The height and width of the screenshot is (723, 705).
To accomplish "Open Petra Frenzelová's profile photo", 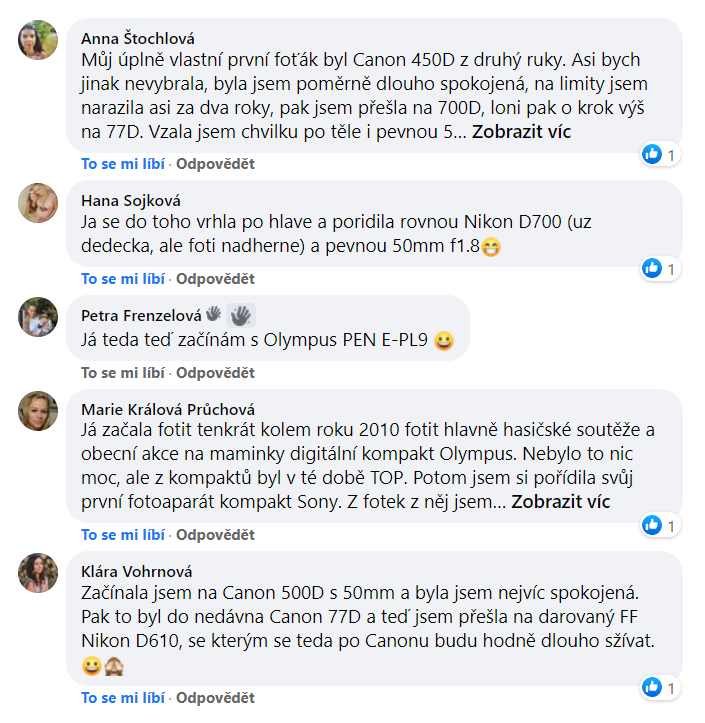I will point(38,317).
